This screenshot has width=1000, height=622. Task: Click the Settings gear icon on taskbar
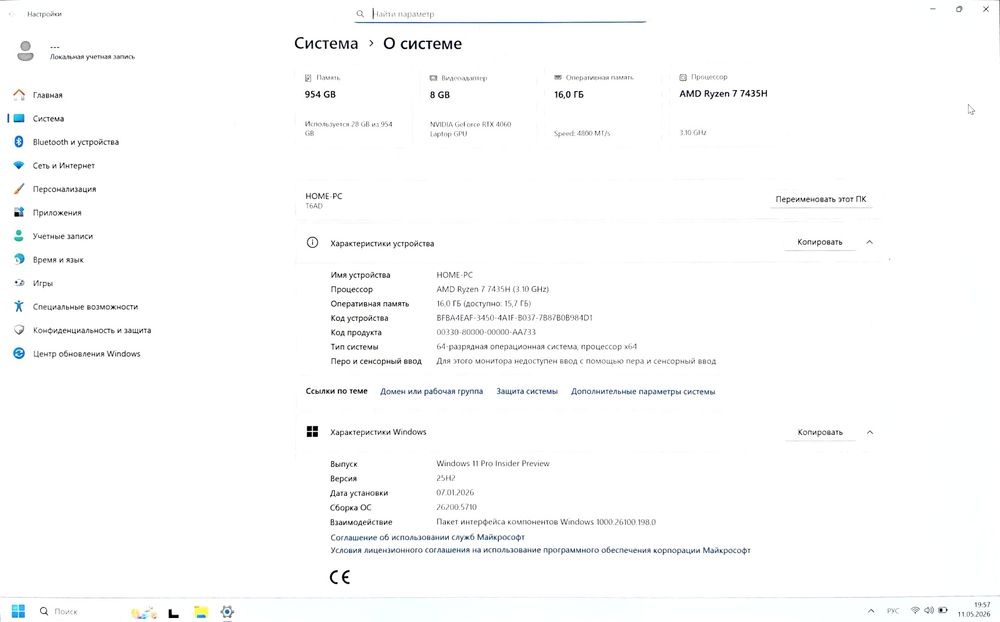[x=227, y=612]
